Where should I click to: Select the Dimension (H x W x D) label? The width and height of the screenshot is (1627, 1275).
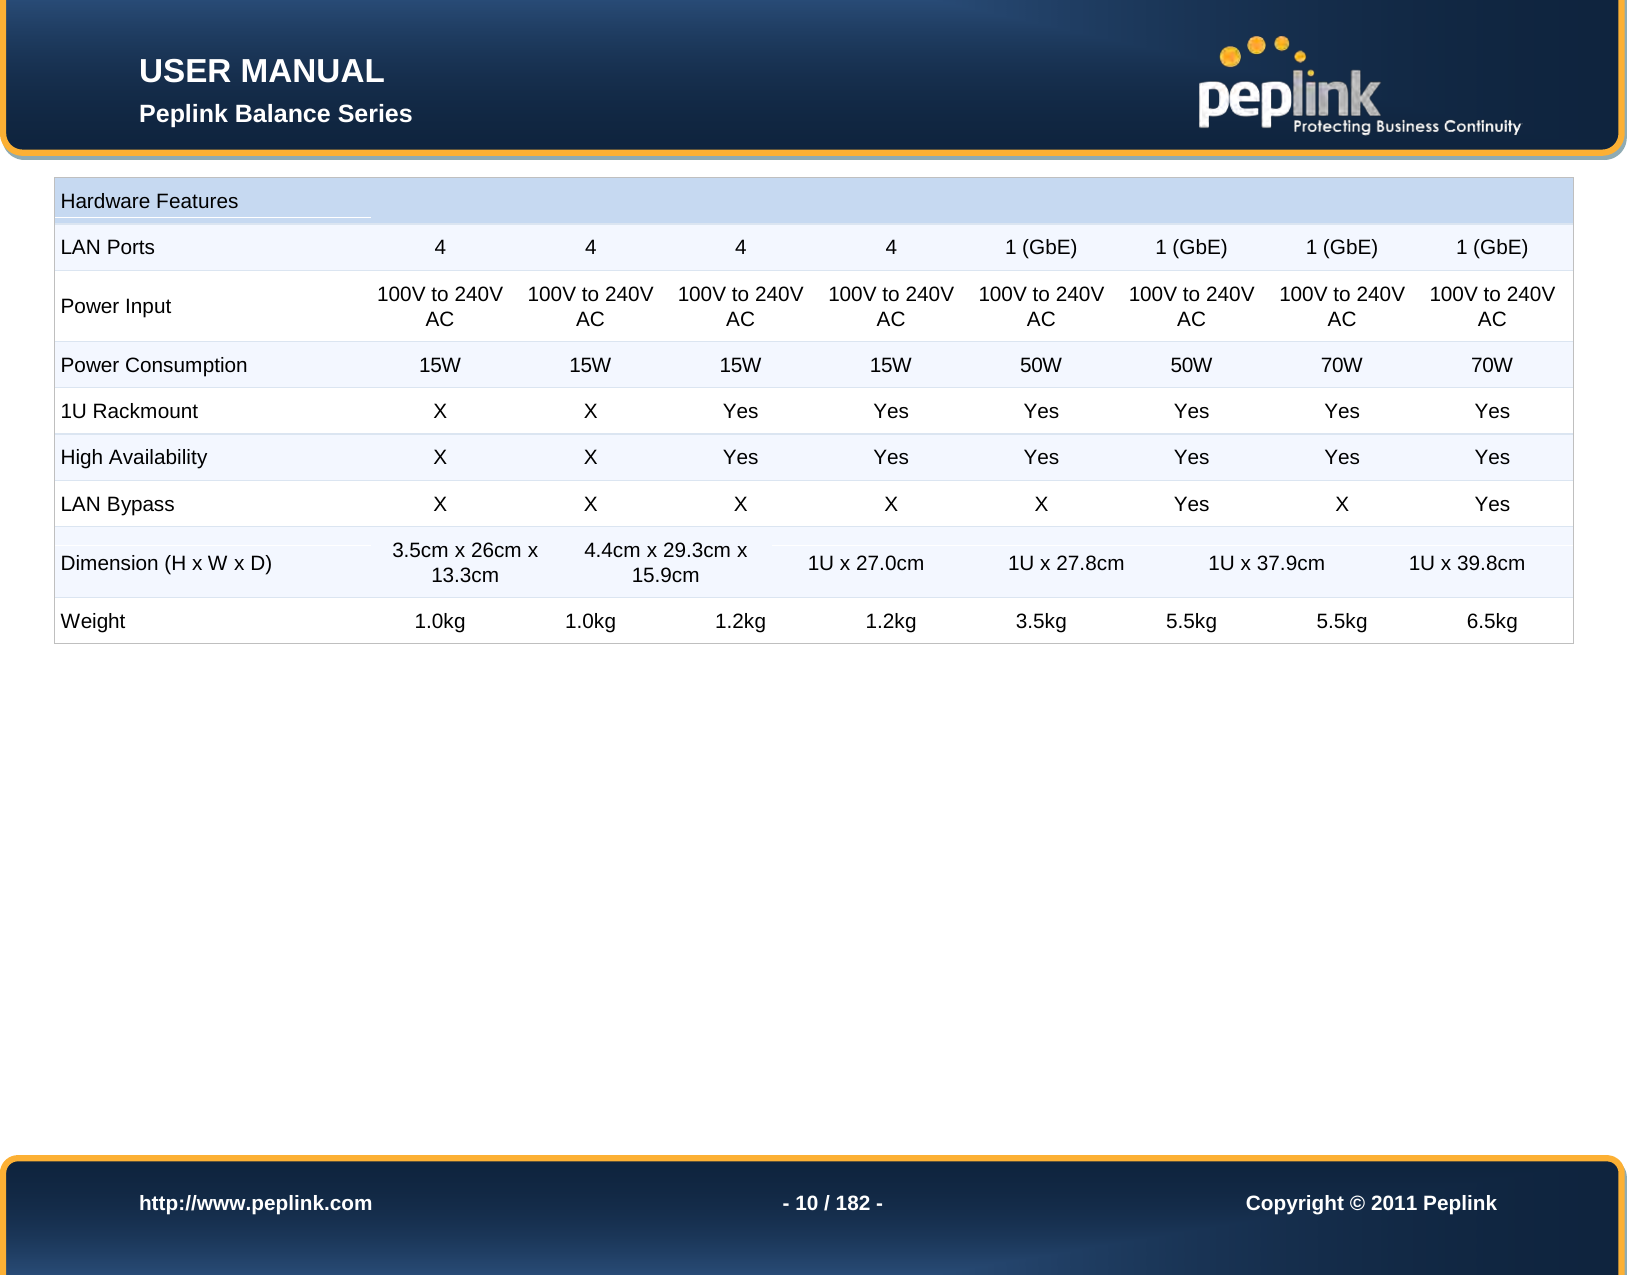[x=166, y=563]
